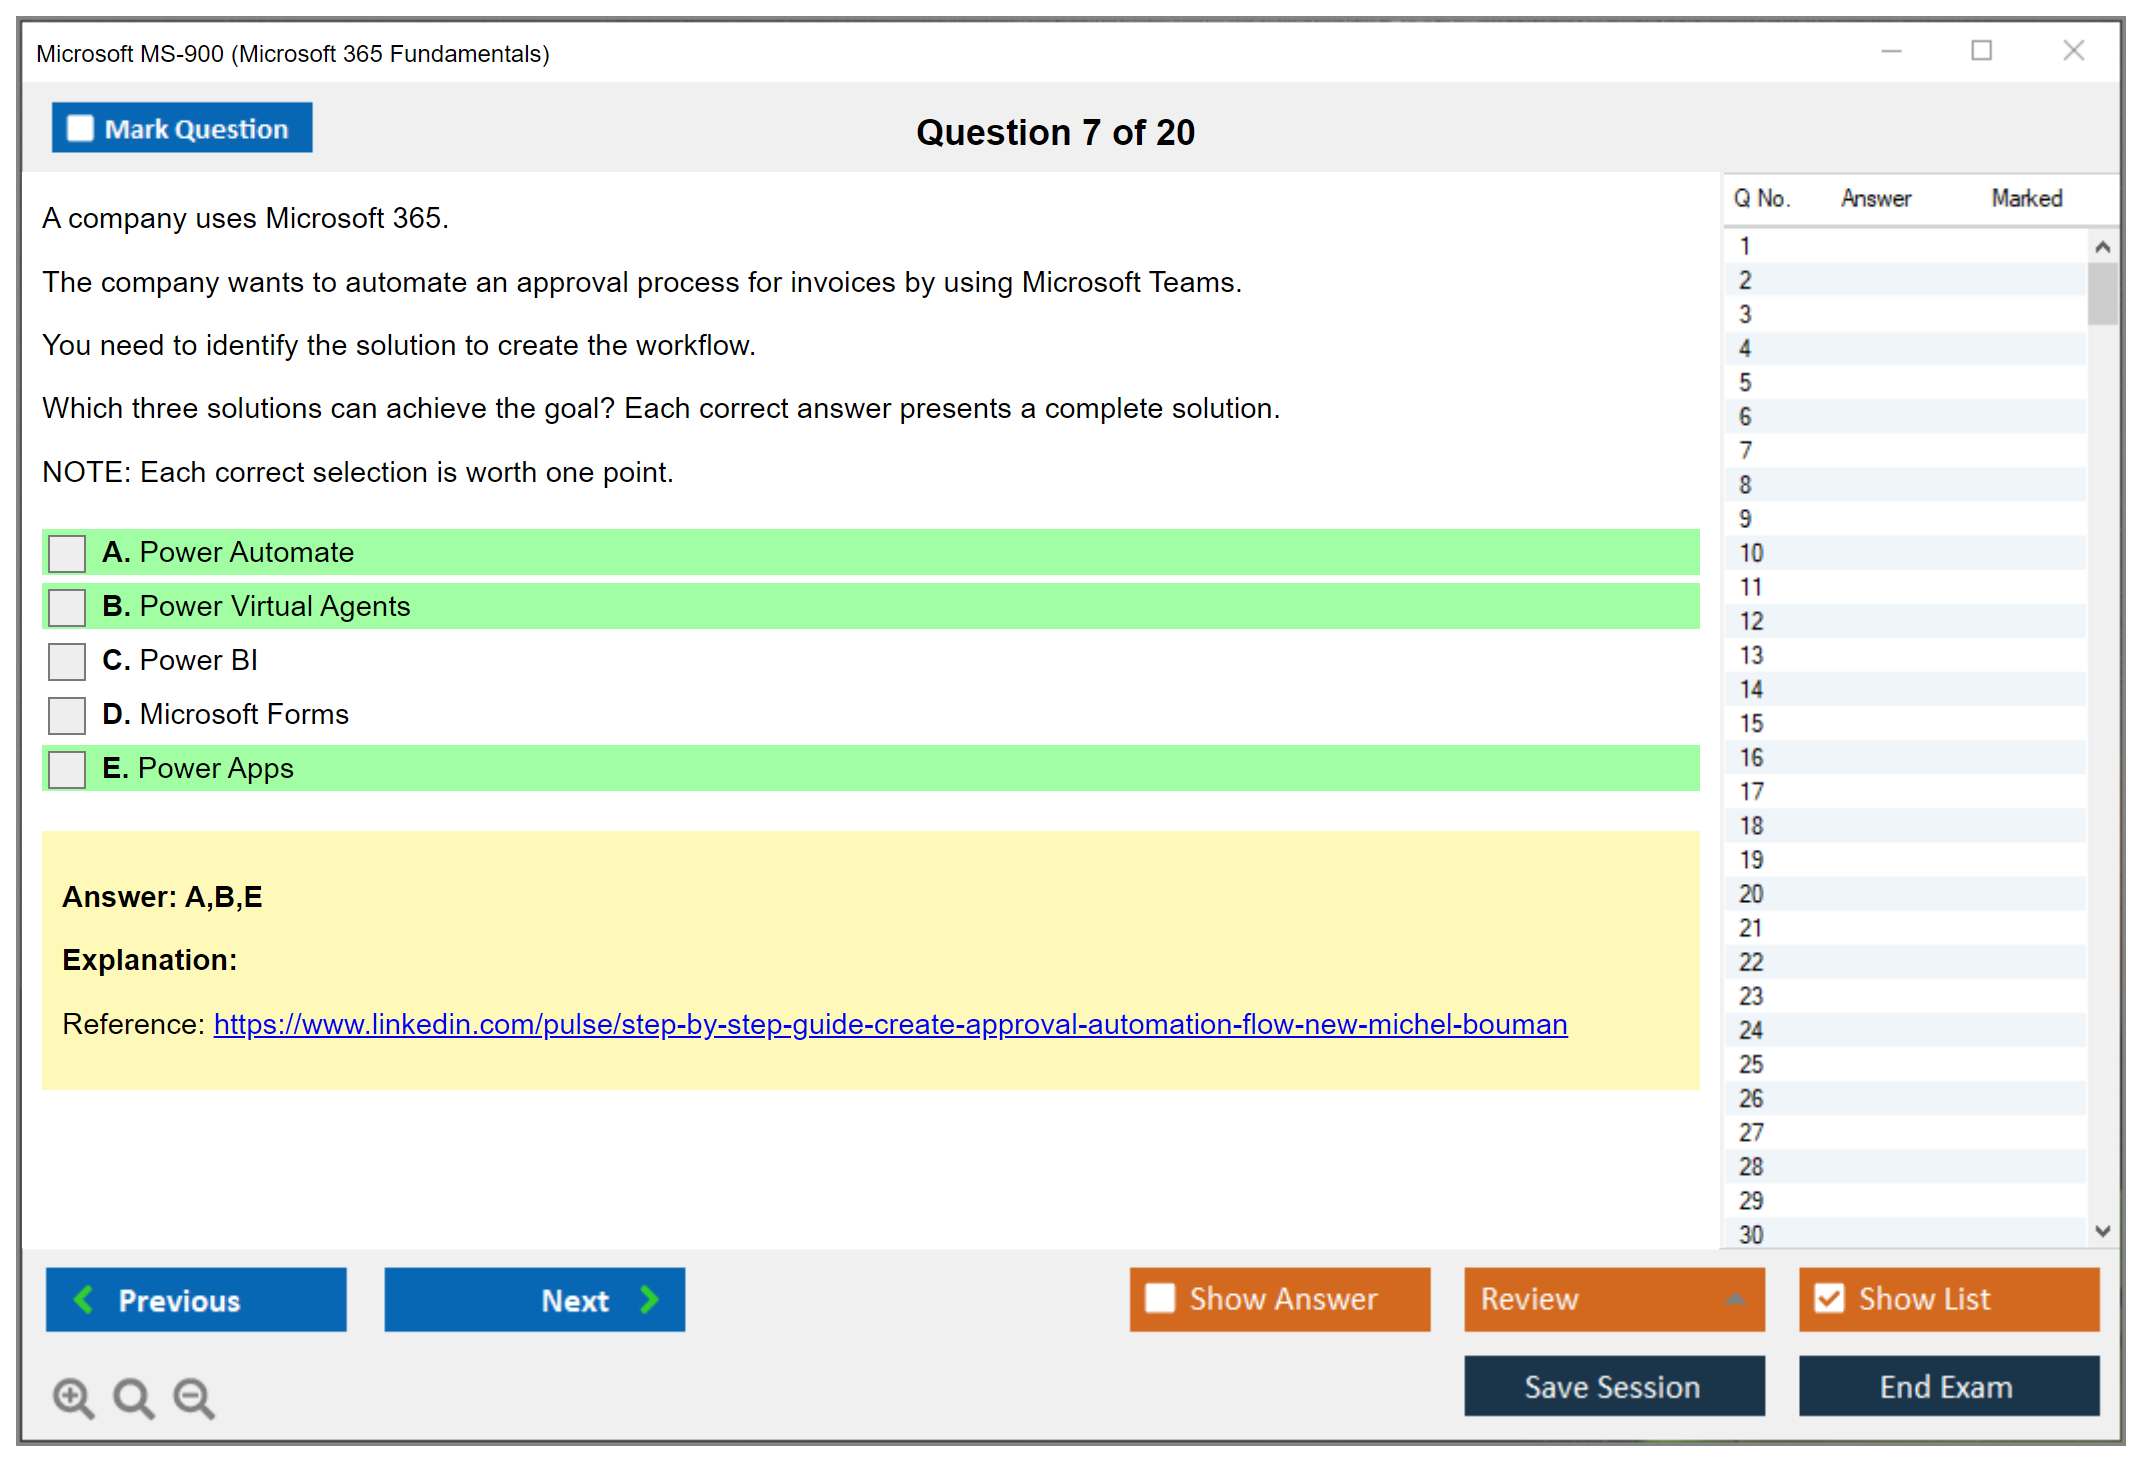Close the MS-900 exam window
The height and width of the screenshot is (1470, 2150).
(x=2073, y=51)
